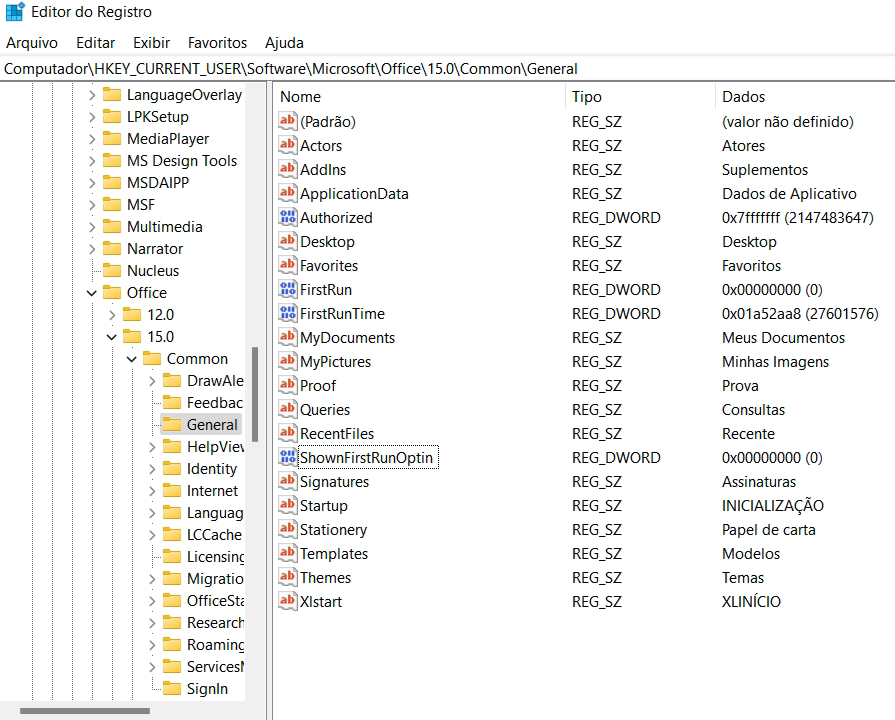
Task: Expand the MediaPlayer key
Action: [x=92, y=139]
